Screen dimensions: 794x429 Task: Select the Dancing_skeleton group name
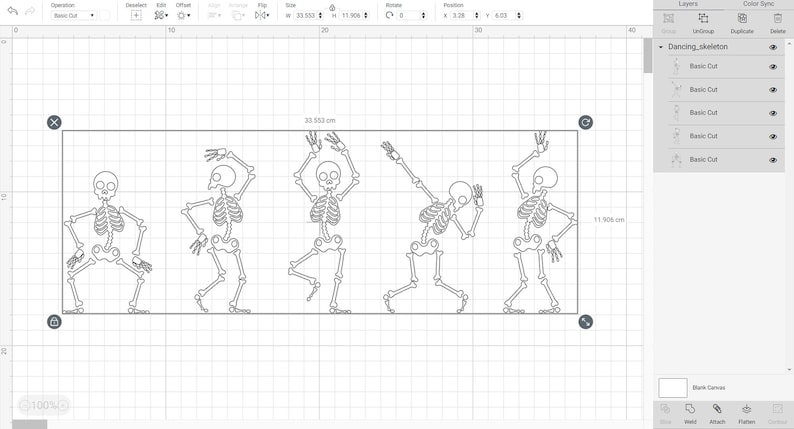click(697, 47)
